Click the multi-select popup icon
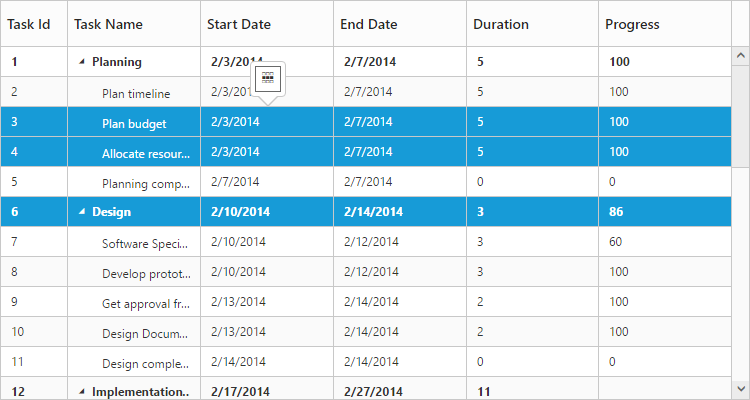 pos(267,77)
